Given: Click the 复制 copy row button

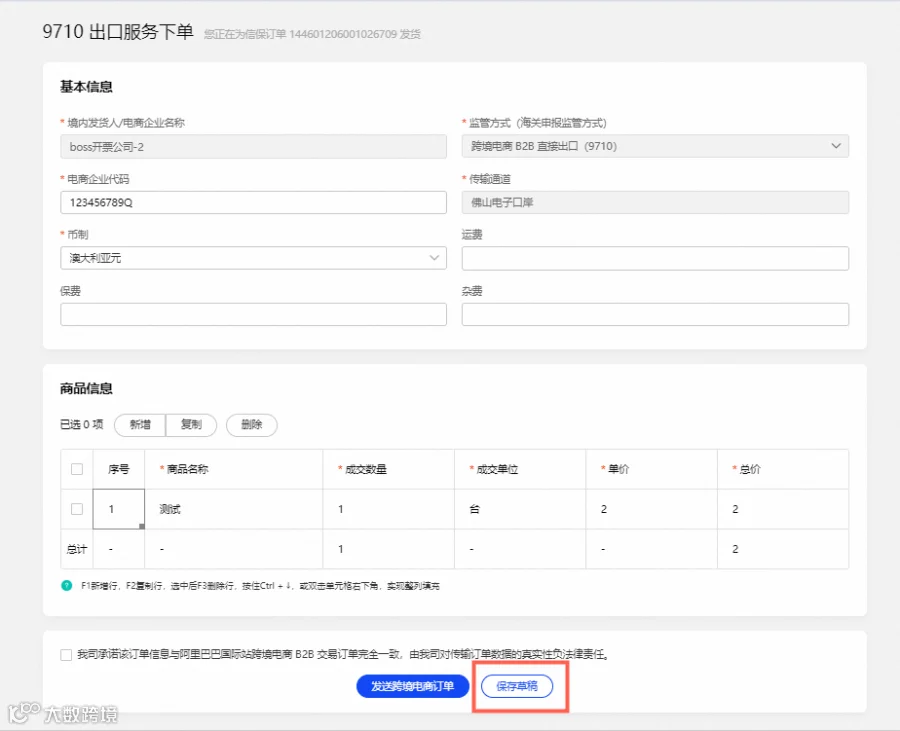Looking at the screenshot, I should click(x=191, y=425).
